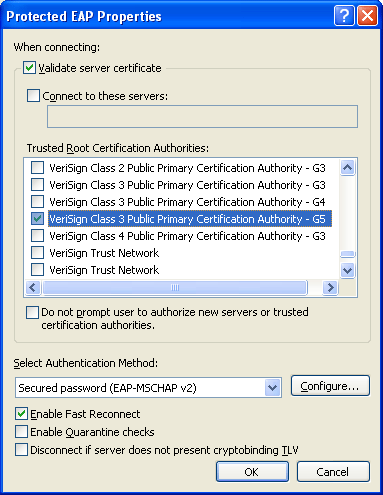Check VeriSign Class 3 Authority G3 box
The image size is (383, 495).
[37, 185]
